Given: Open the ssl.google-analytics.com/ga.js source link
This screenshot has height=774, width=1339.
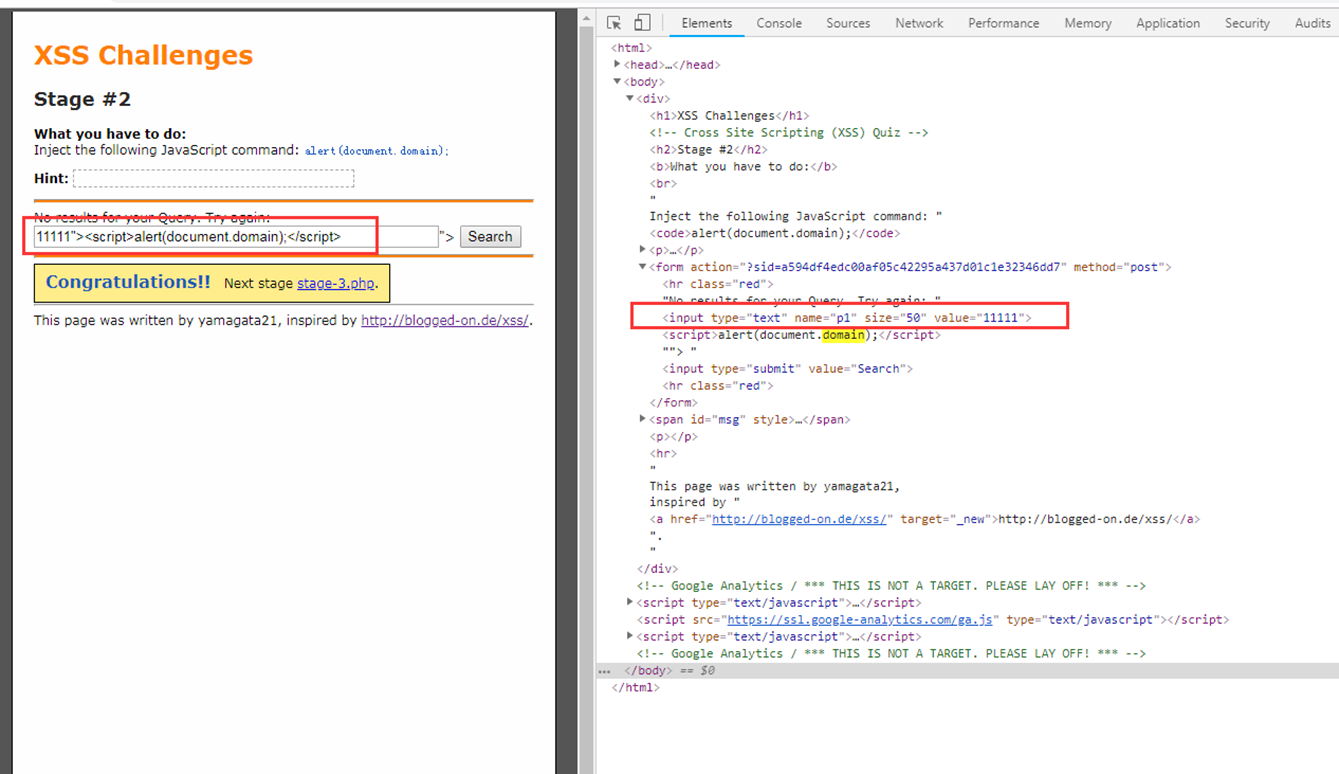Looking at the screenshot, I should click(x=860, y=619).
